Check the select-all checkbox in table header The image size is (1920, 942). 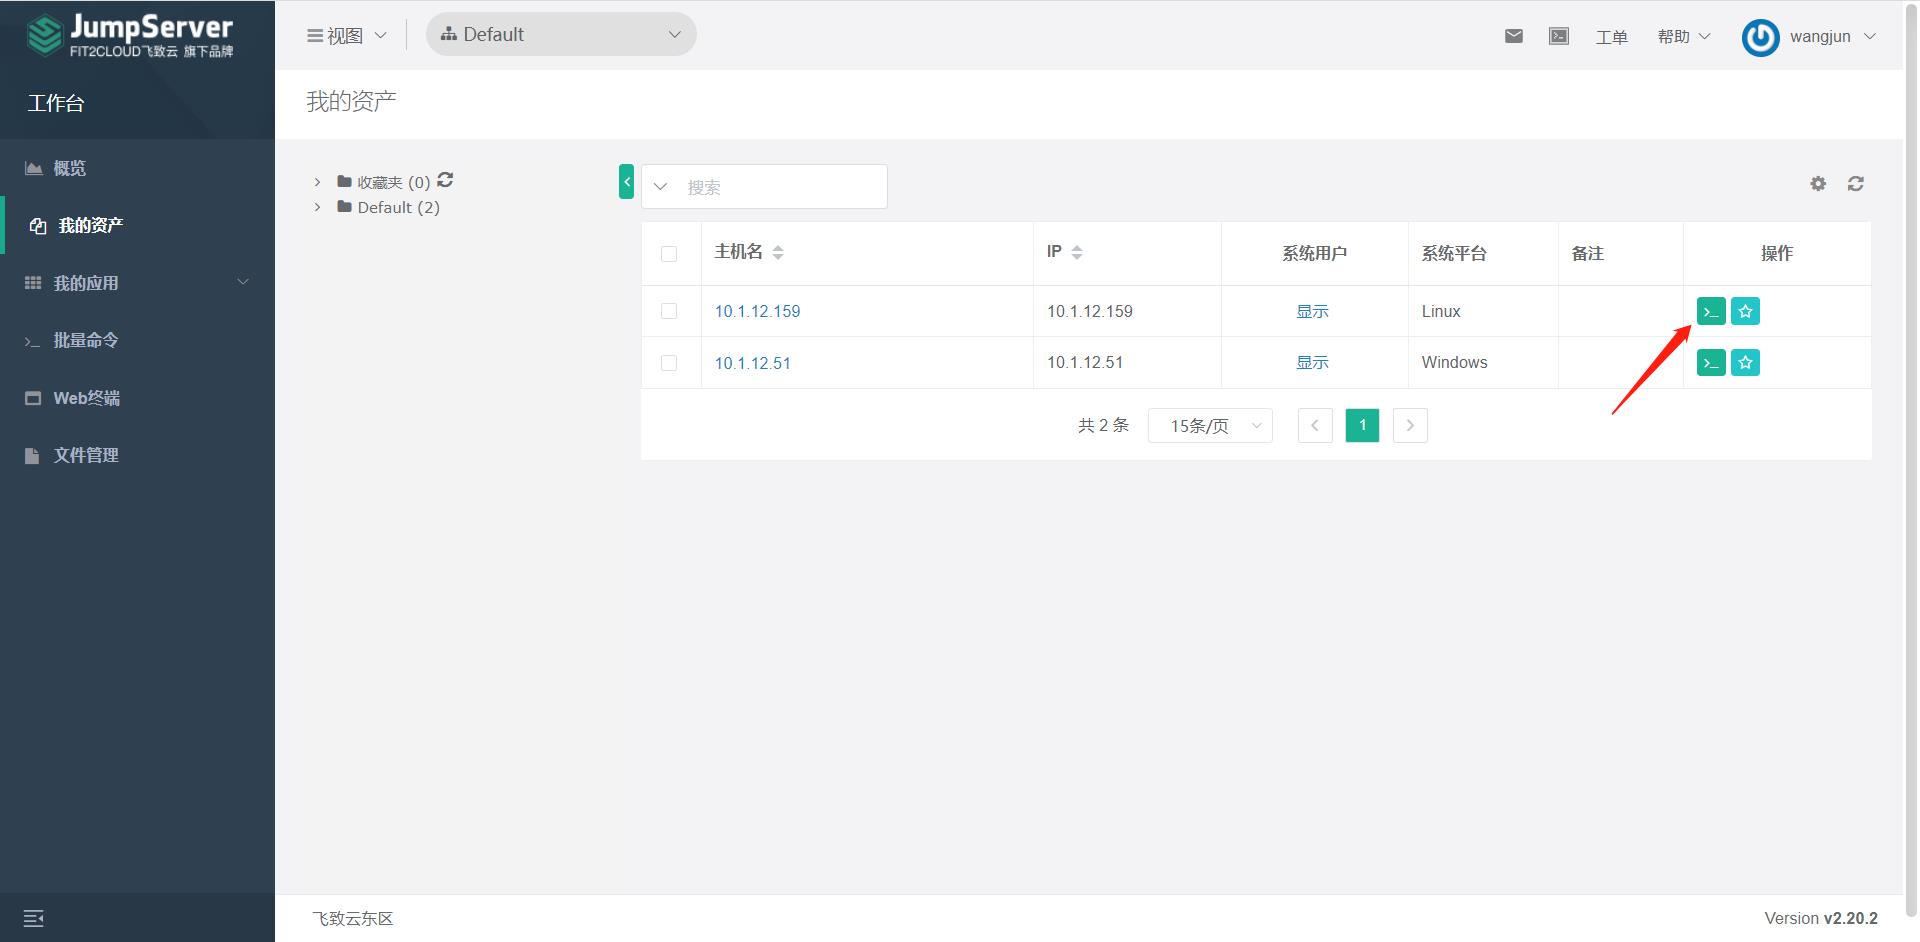[670, 254]
